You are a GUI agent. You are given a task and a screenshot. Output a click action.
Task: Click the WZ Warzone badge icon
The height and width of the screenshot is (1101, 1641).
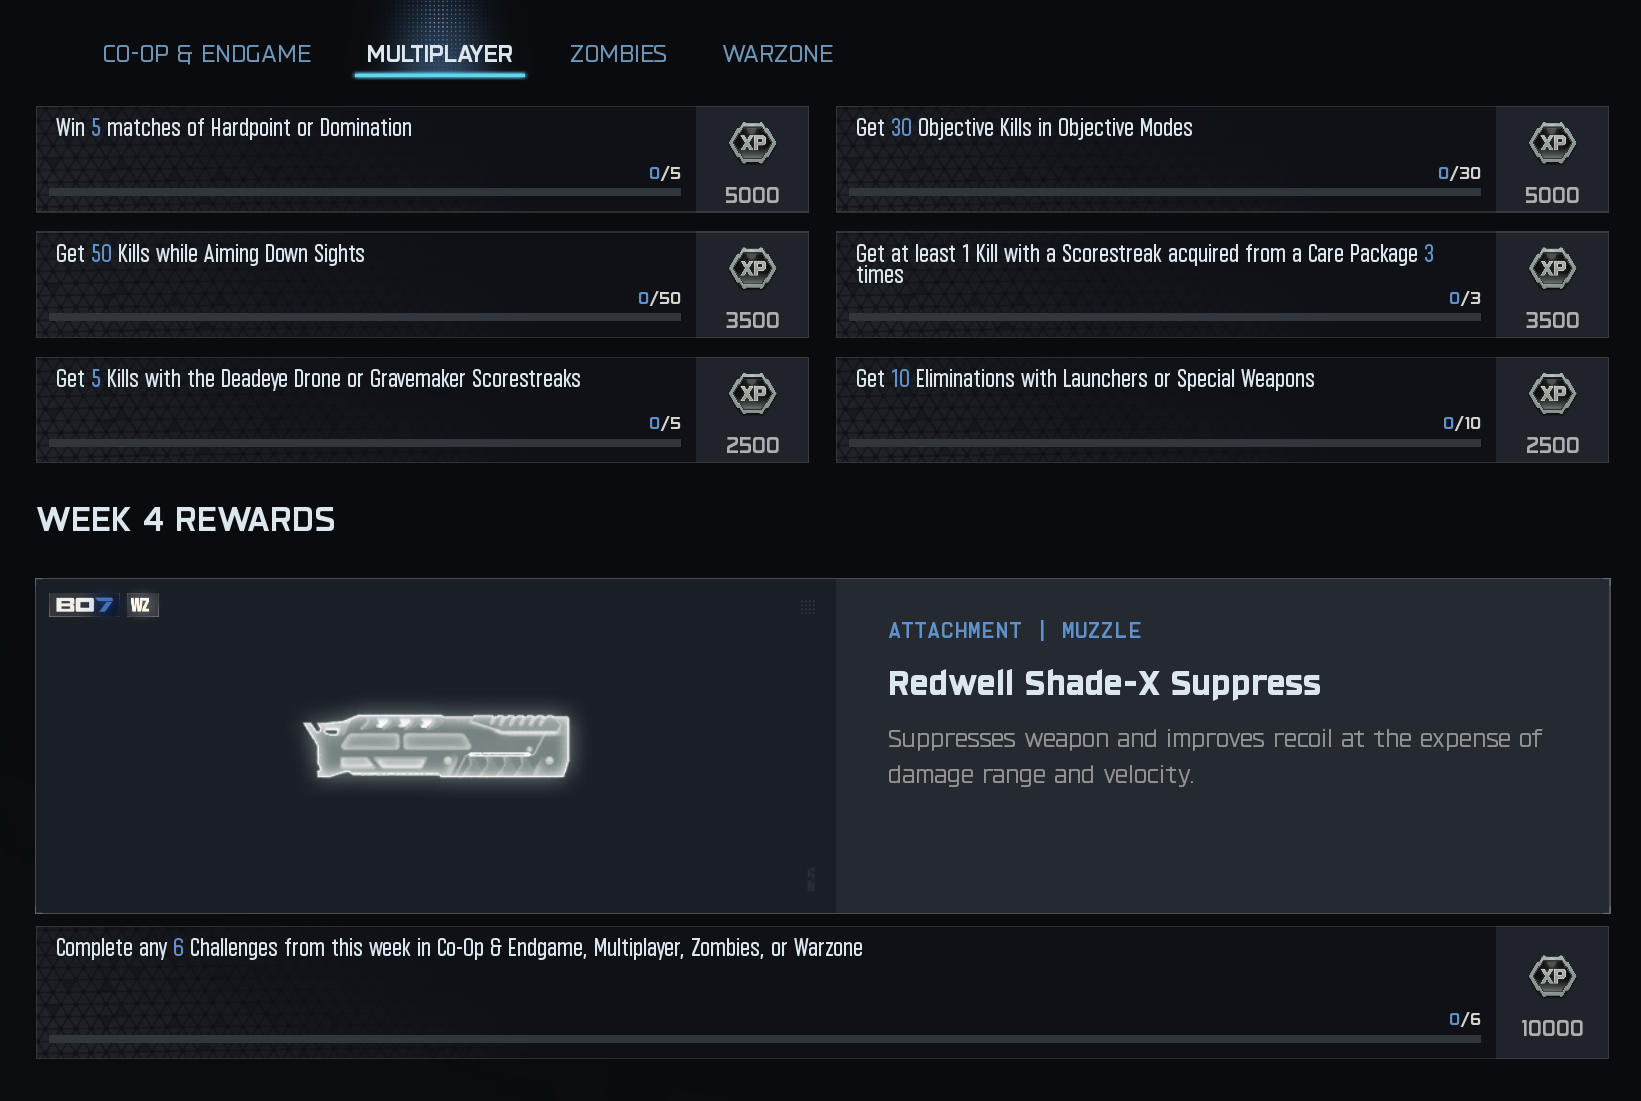tap(141, 605)
